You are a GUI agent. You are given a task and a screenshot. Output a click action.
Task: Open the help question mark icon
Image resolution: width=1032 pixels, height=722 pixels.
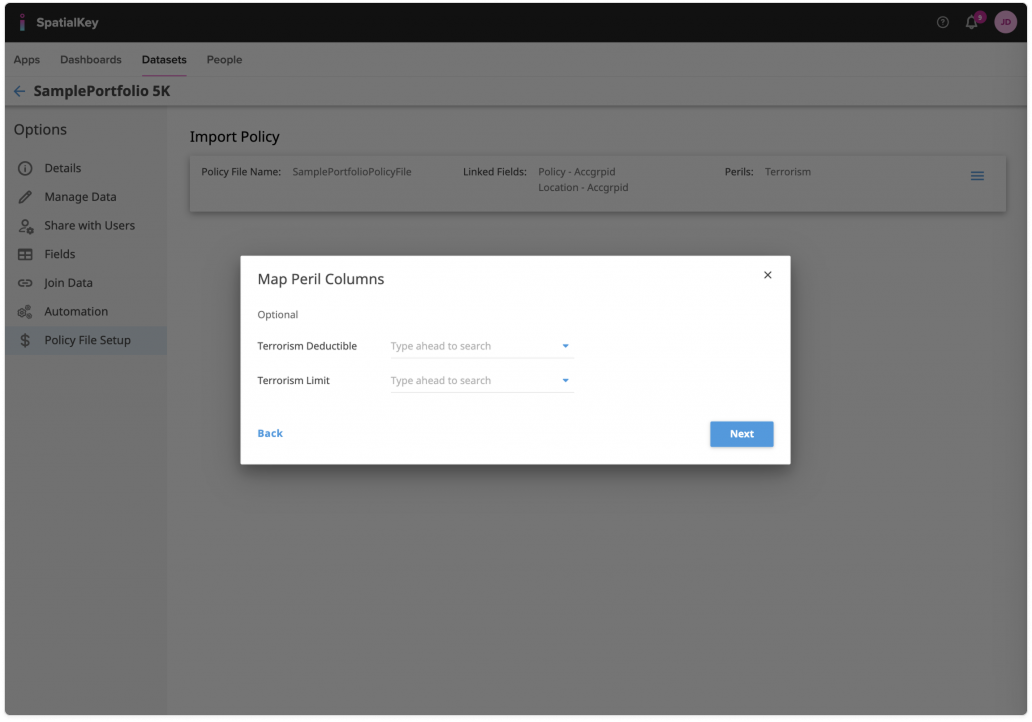tap(942, 22)
